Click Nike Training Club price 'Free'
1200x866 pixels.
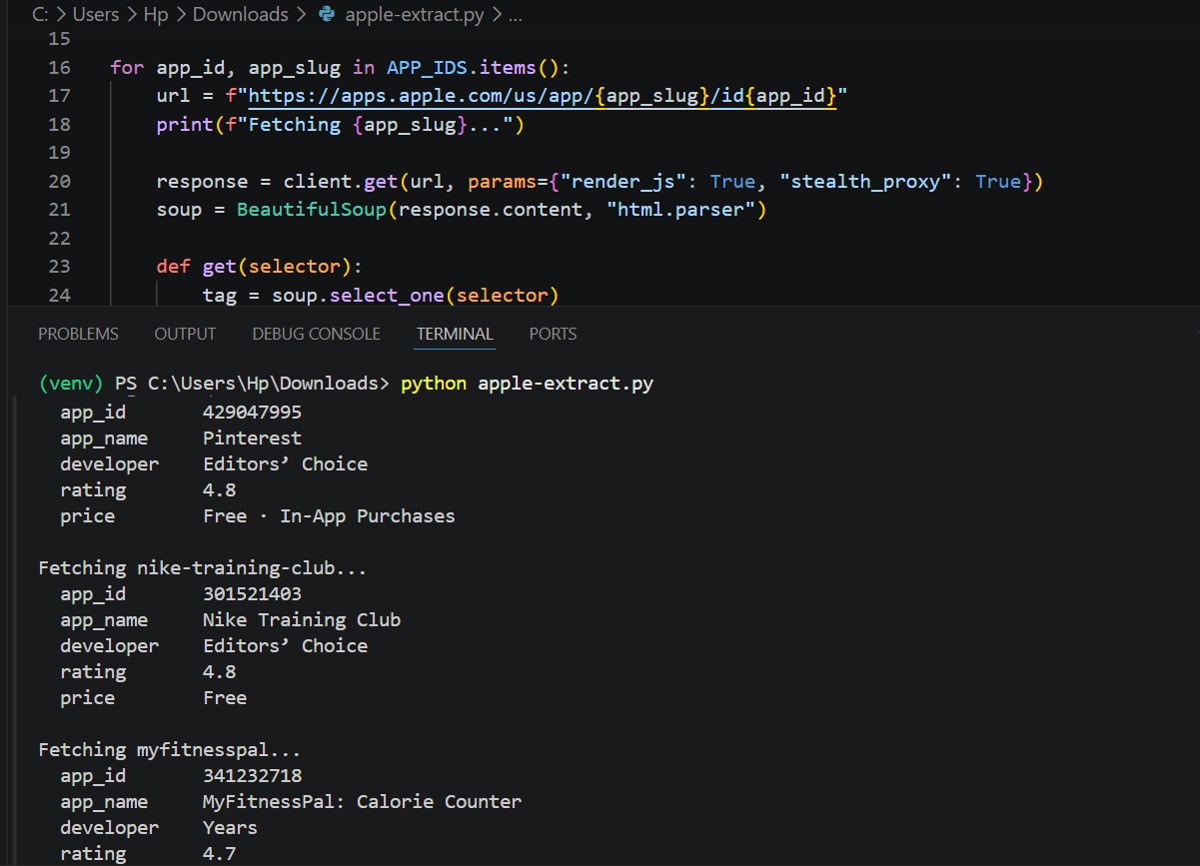[225, 698]
